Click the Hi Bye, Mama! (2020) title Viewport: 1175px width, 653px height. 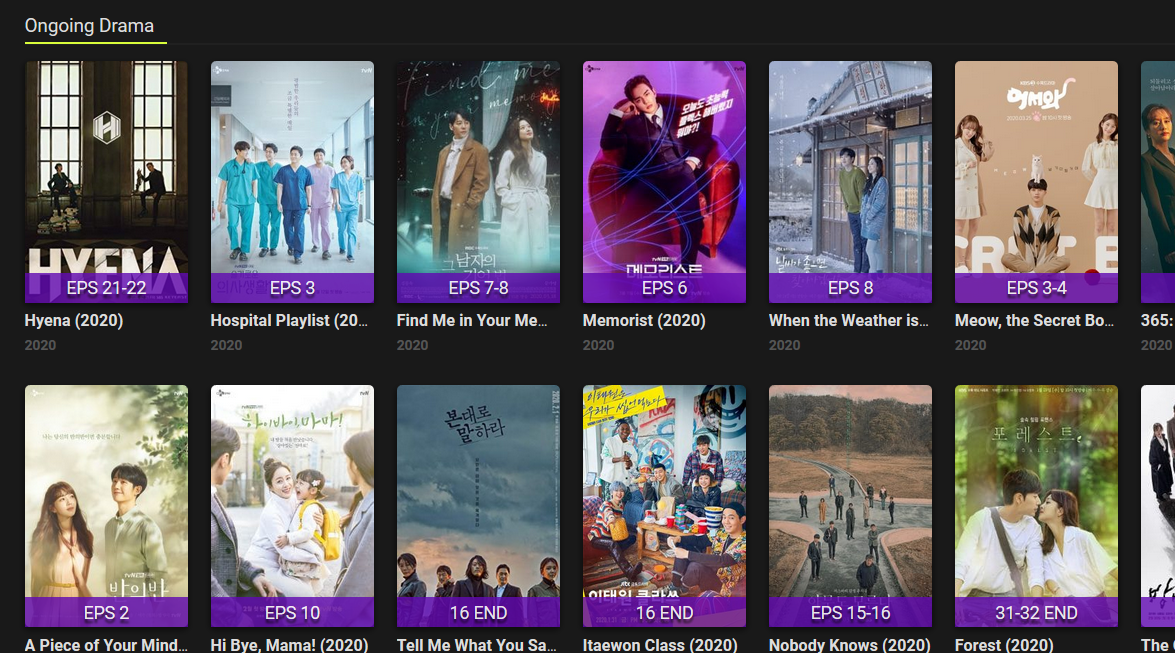click(x=289, y=645)
